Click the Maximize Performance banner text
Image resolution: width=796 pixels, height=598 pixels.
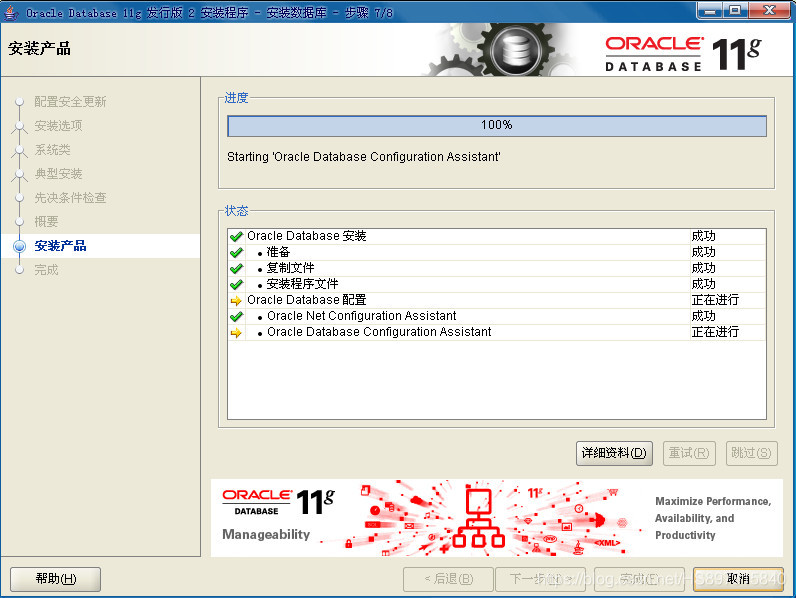click(x=713, y=518)
